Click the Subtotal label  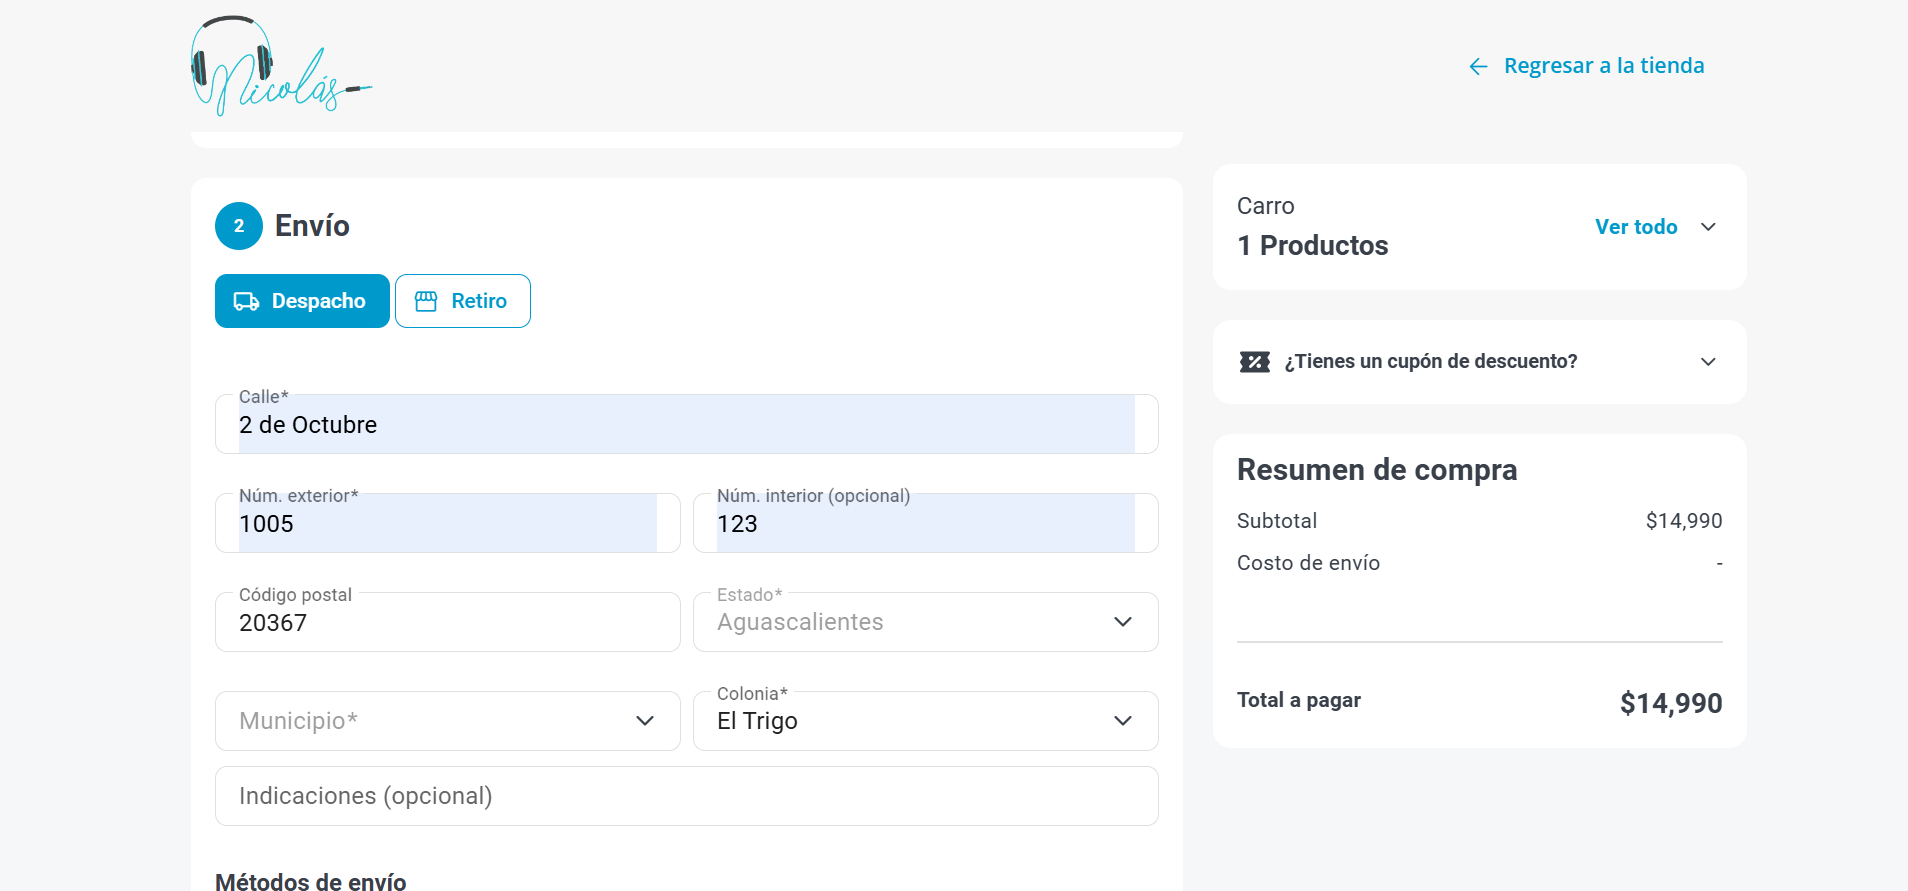pos(1277,521)
